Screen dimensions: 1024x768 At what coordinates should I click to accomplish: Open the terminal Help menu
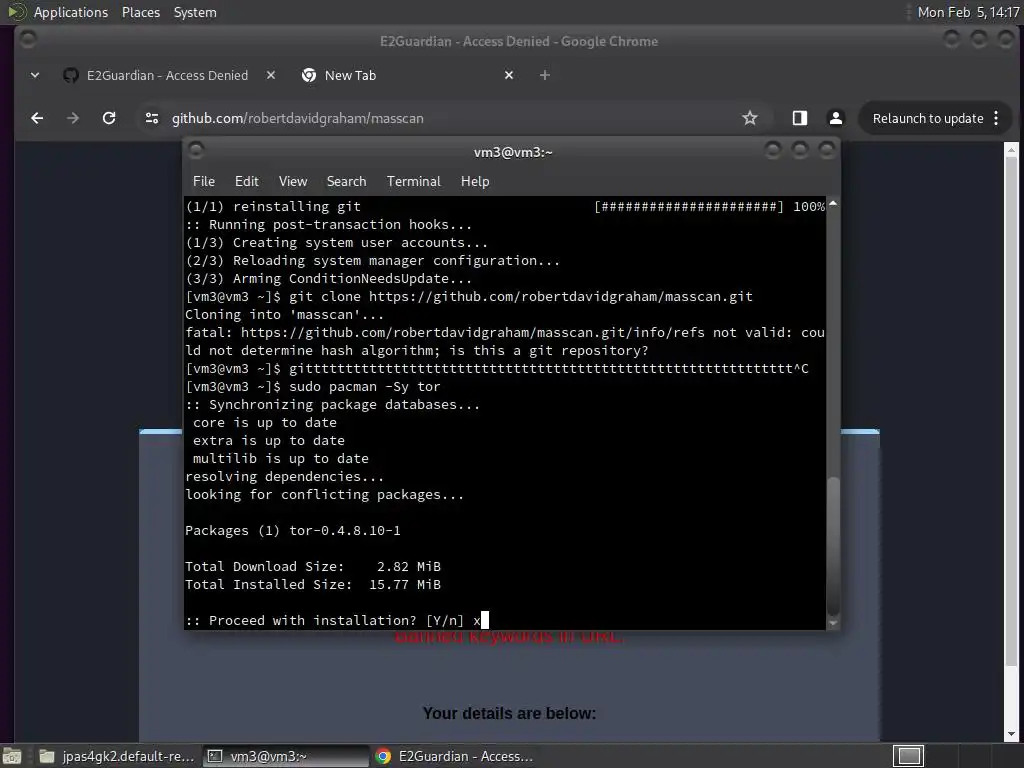475,182
